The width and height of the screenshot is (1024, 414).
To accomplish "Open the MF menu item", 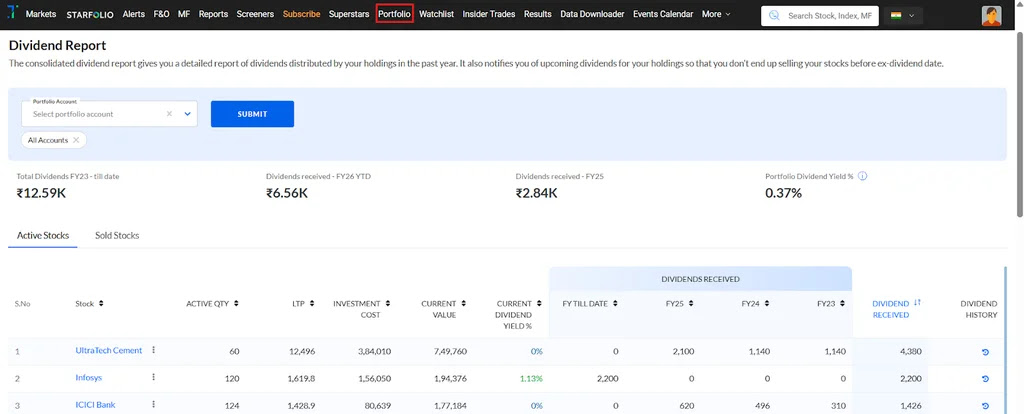I will [x=184, y=14].
